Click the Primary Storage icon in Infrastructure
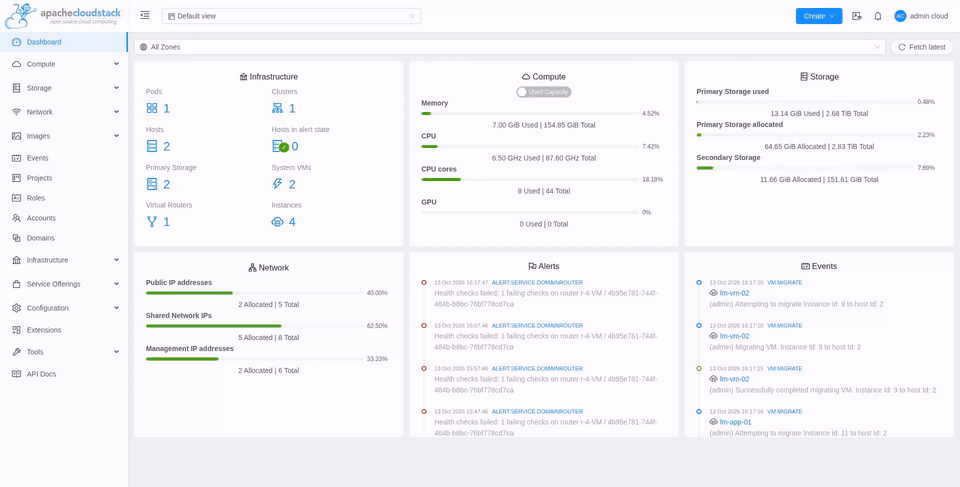Image resolution: width=960 pixels, height=487 pixels. coord(152,184)
